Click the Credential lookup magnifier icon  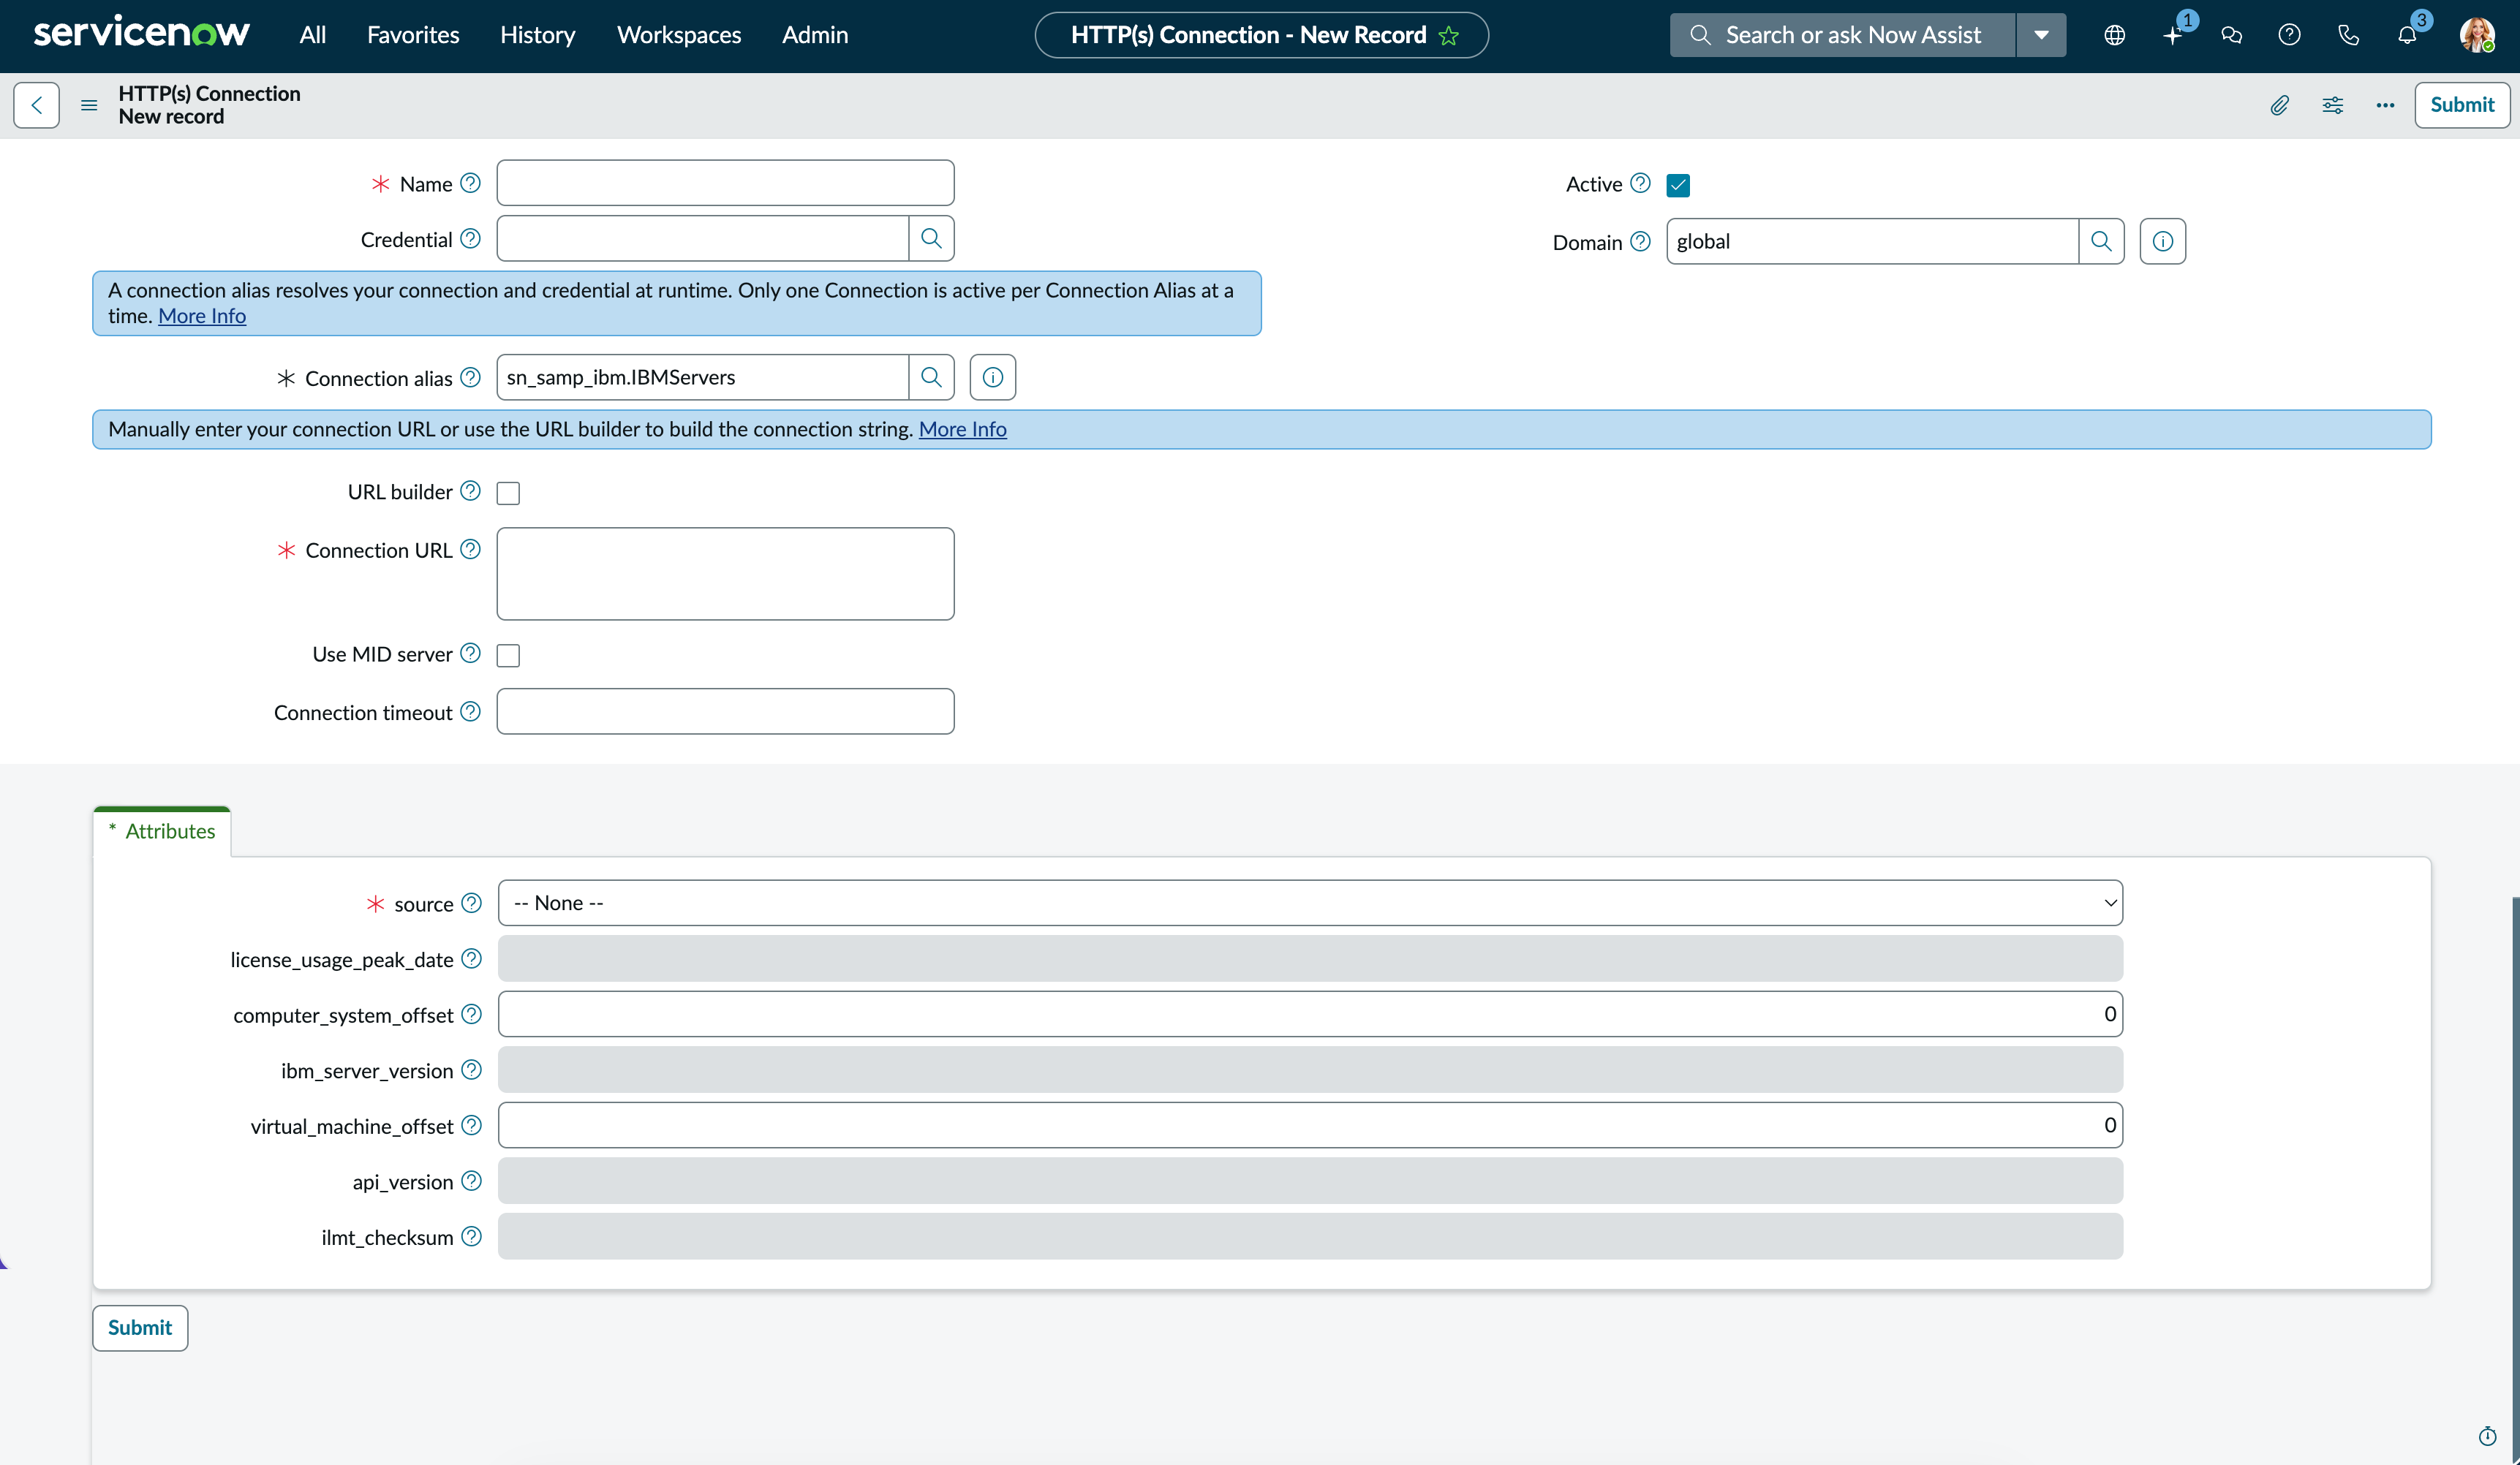[931, 238]
